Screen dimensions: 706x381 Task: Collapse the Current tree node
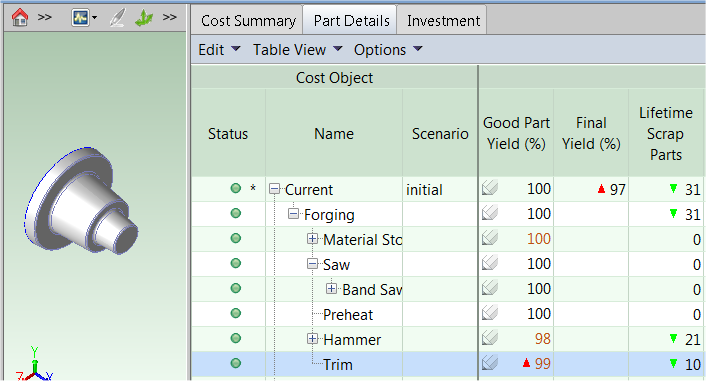tap(274, 189)
